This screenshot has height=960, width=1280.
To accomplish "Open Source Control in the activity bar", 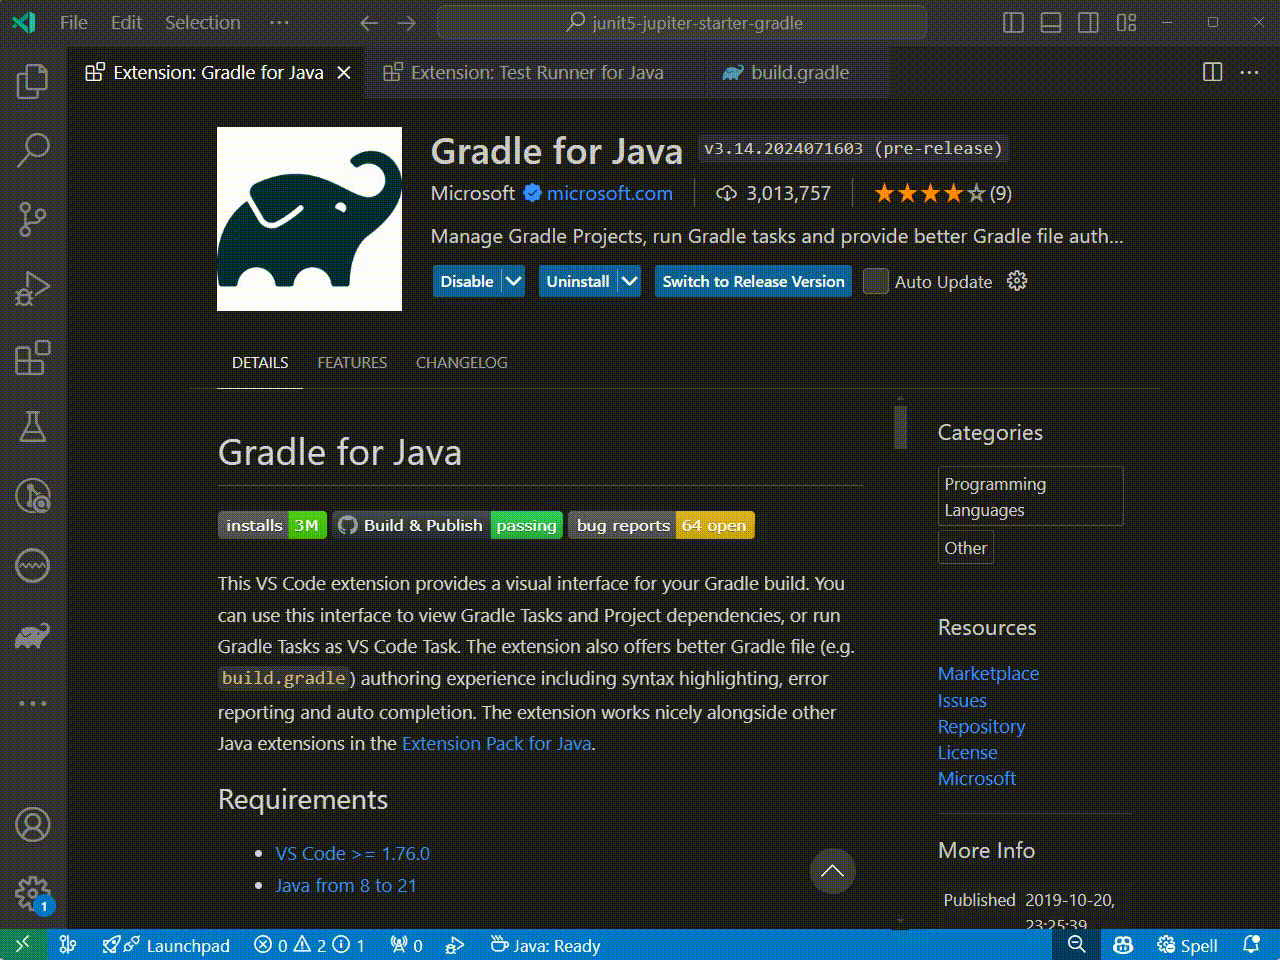I will coord(33,218).
